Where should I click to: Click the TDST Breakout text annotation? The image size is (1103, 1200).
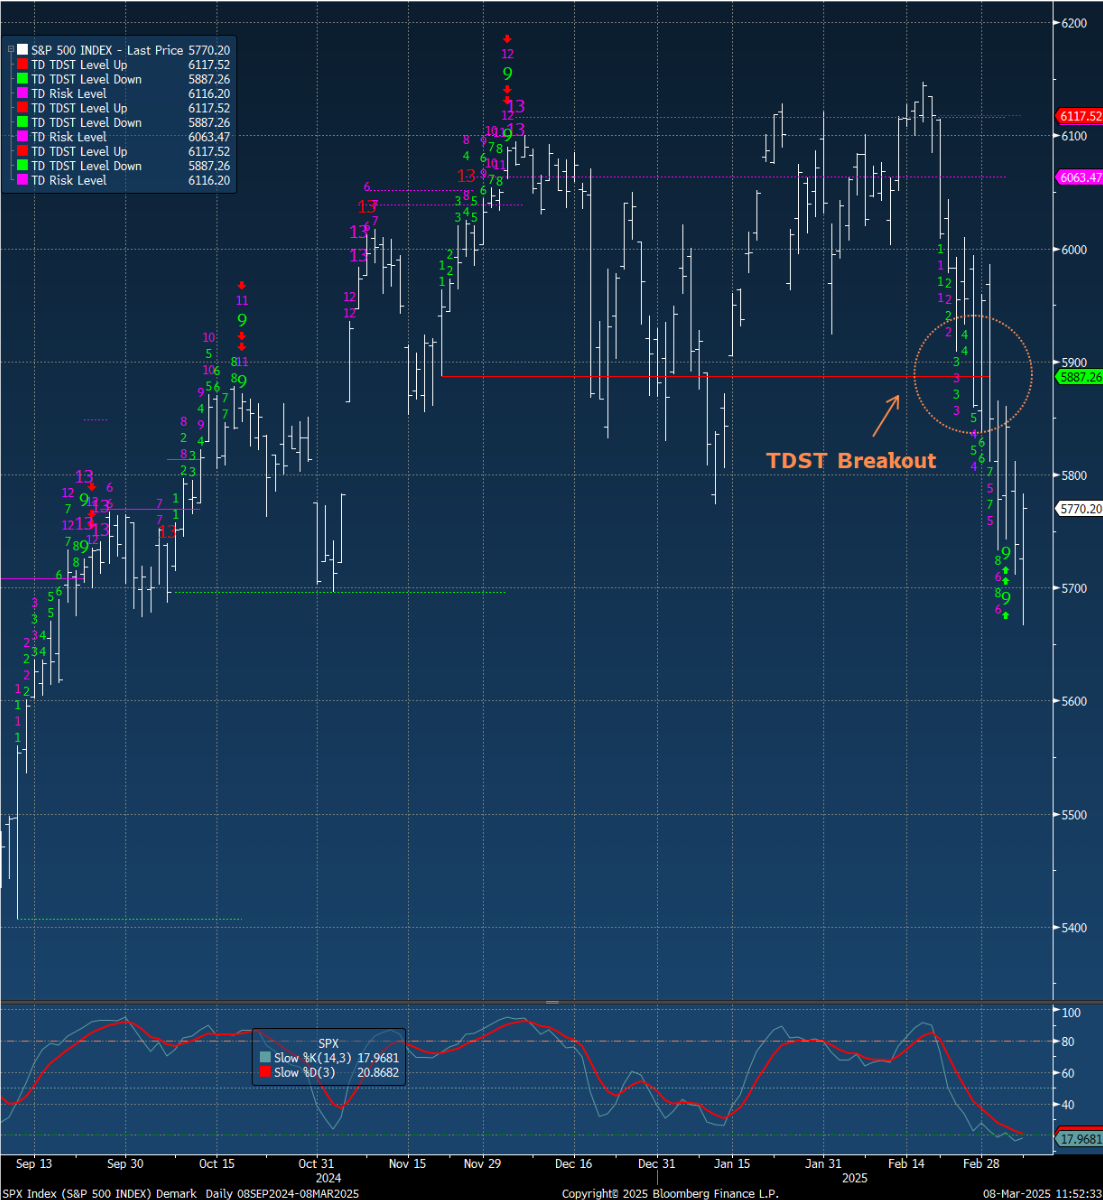[851, 461]
